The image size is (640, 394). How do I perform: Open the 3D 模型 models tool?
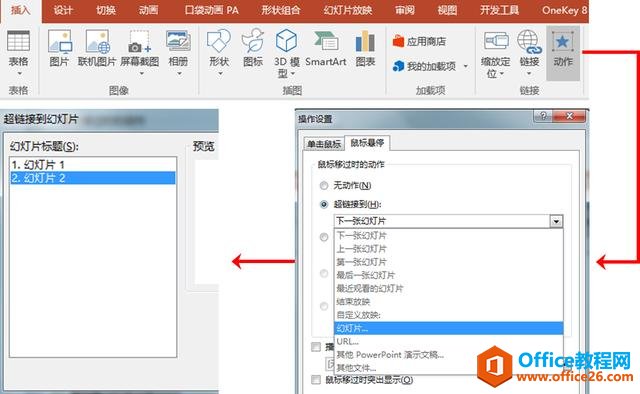[287, 52]
